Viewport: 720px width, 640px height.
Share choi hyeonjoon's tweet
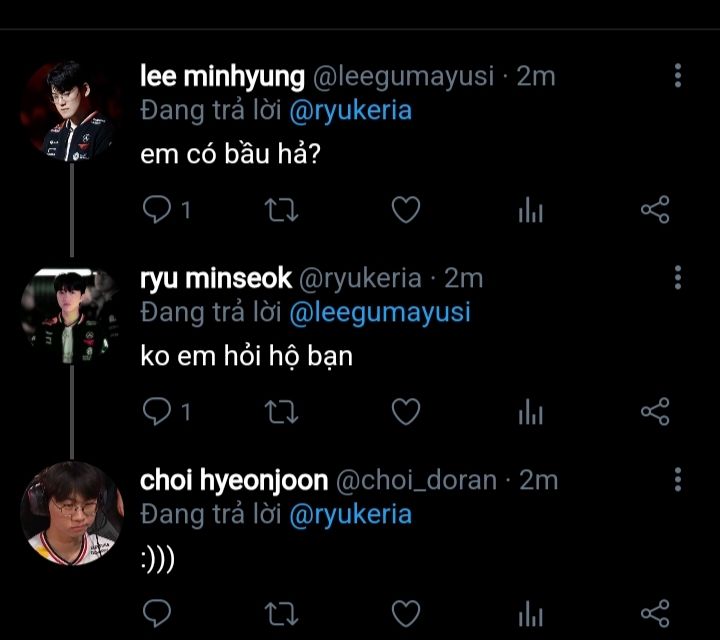654,611
